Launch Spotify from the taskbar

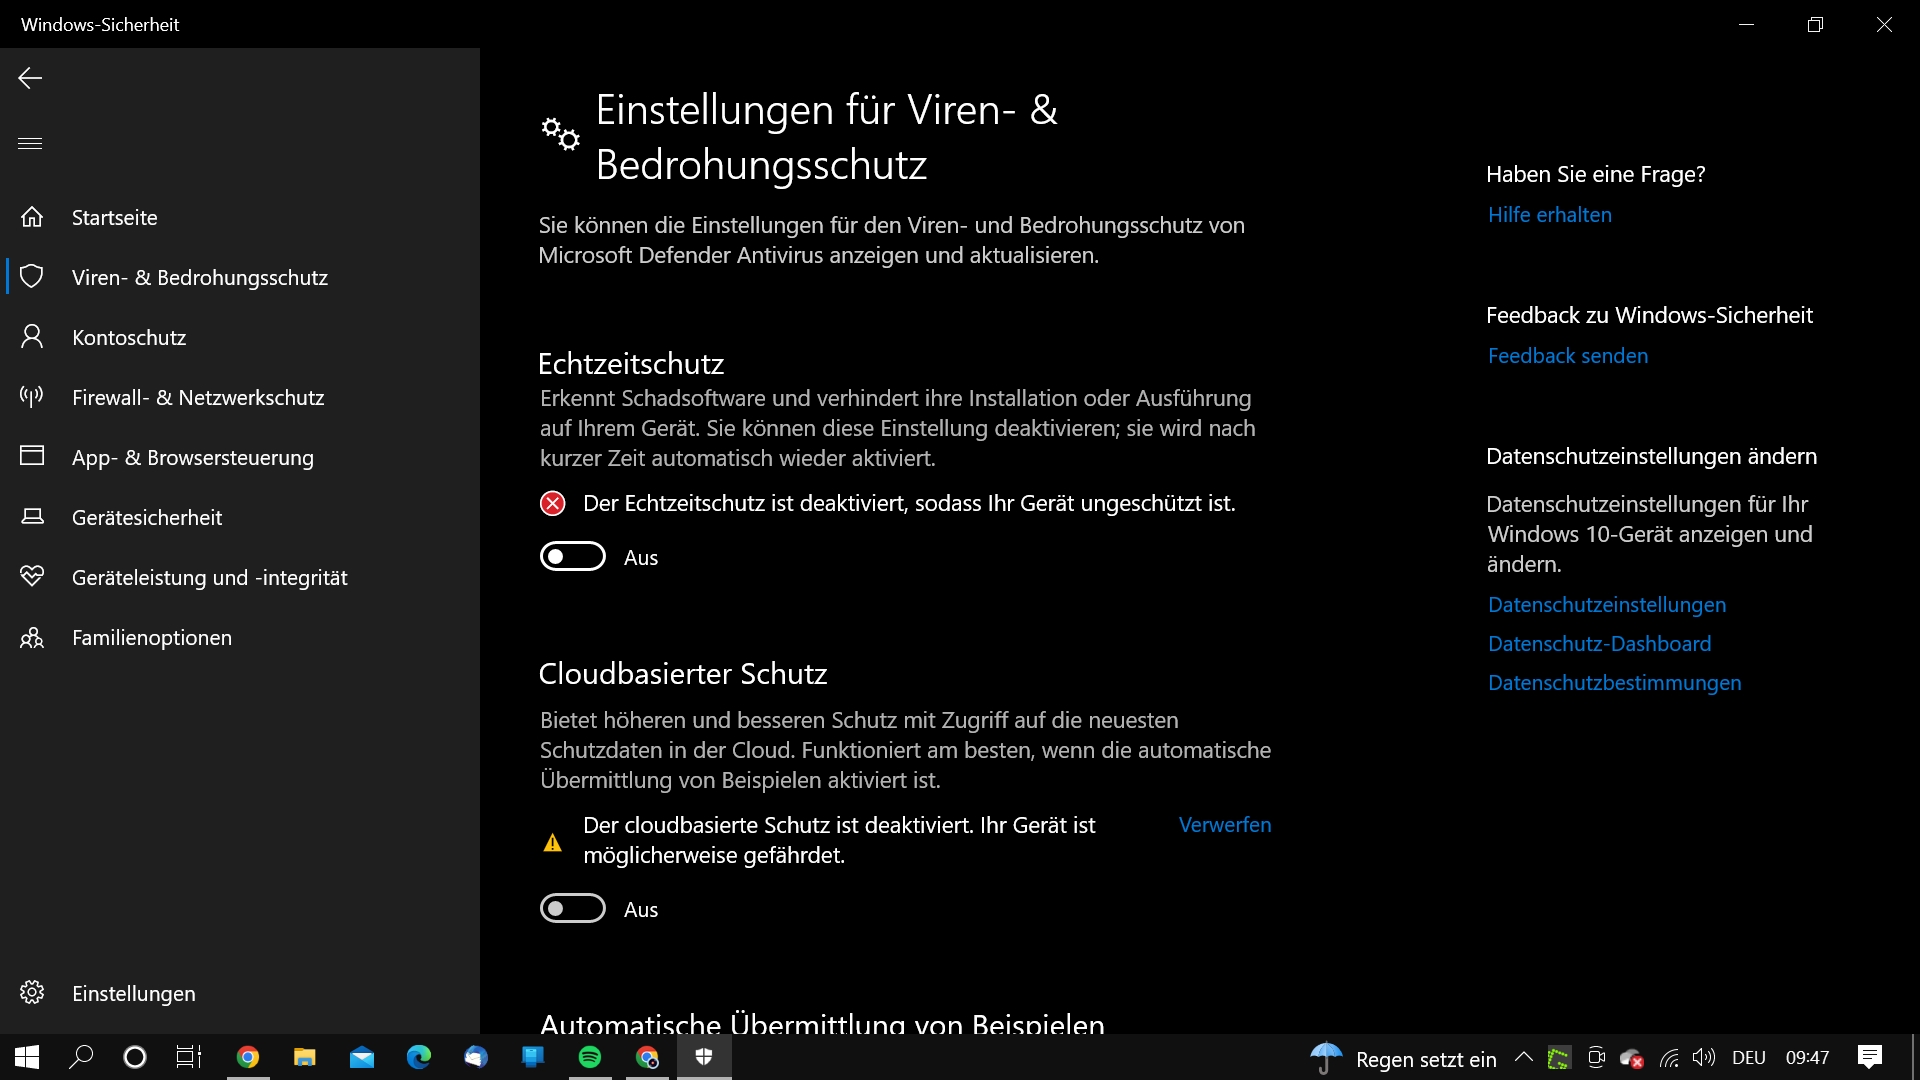(591, 1057)
